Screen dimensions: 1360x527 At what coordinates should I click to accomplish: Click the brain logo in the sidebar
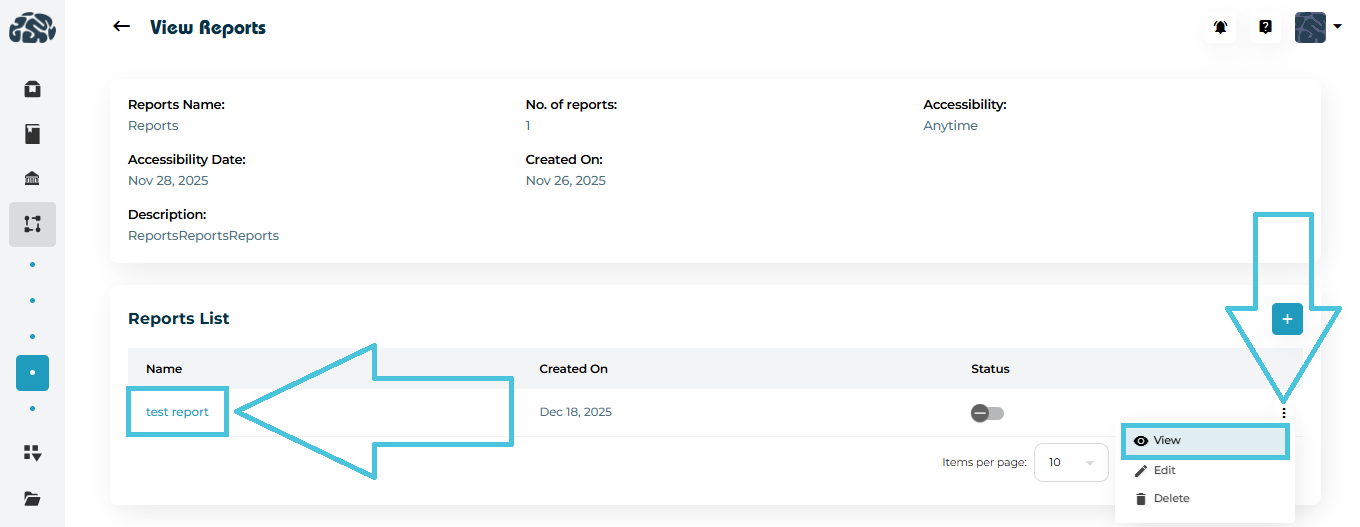(x=32, y=27)
